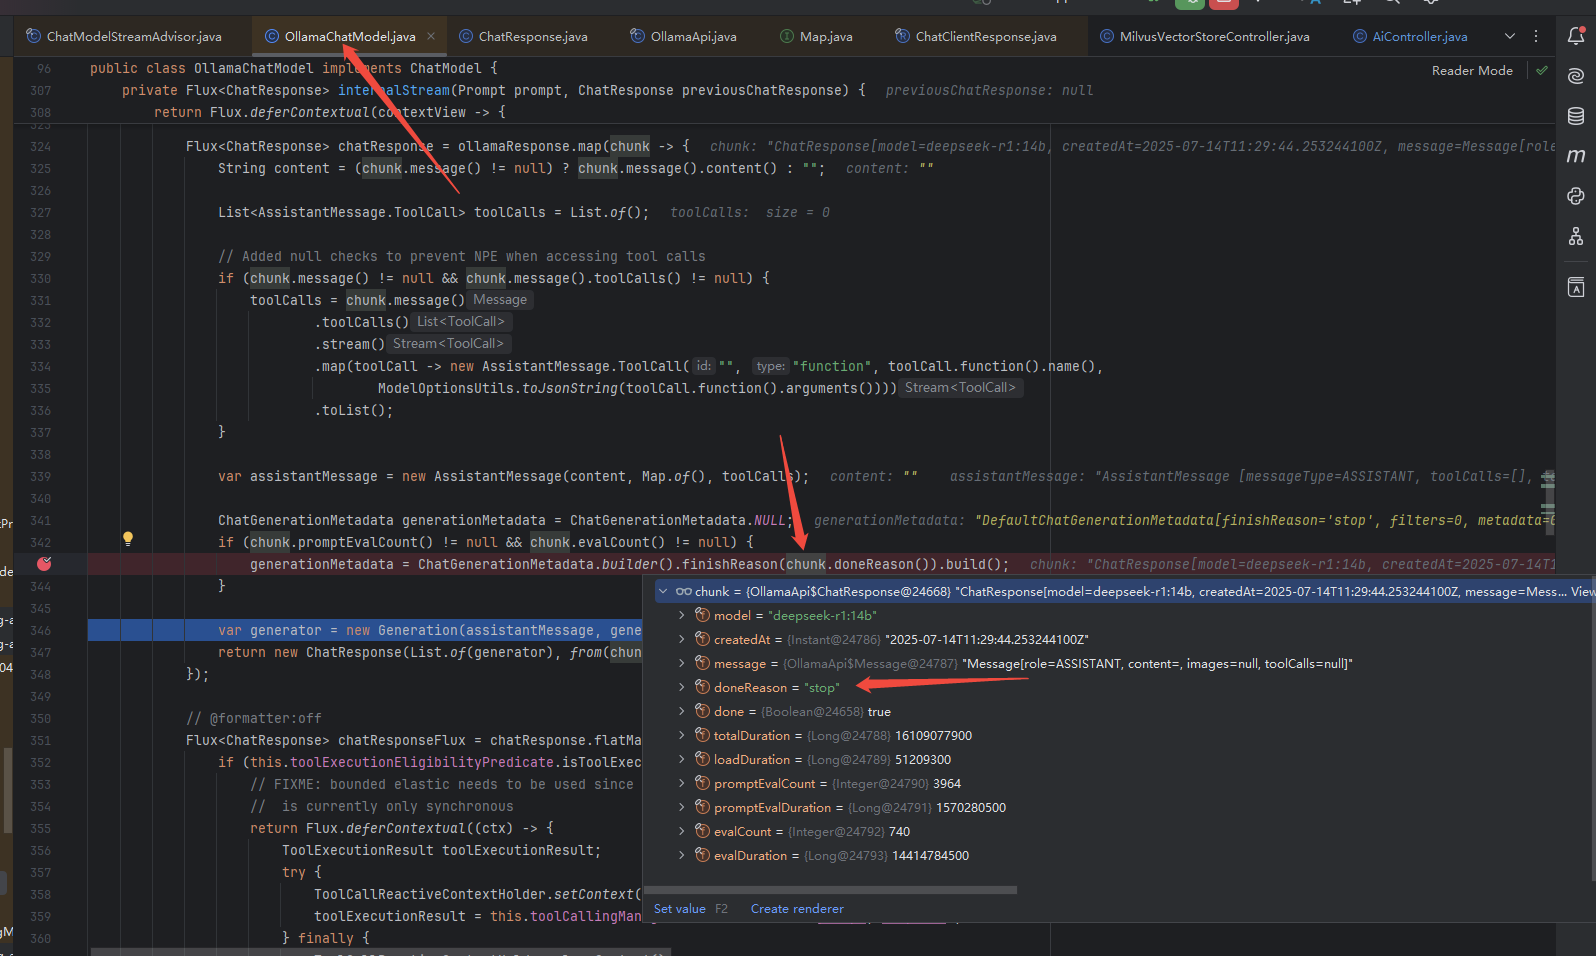The image size is (1596, 956).
Task: Click the field icon beside promptEvalCount
Action: (702, 784)
